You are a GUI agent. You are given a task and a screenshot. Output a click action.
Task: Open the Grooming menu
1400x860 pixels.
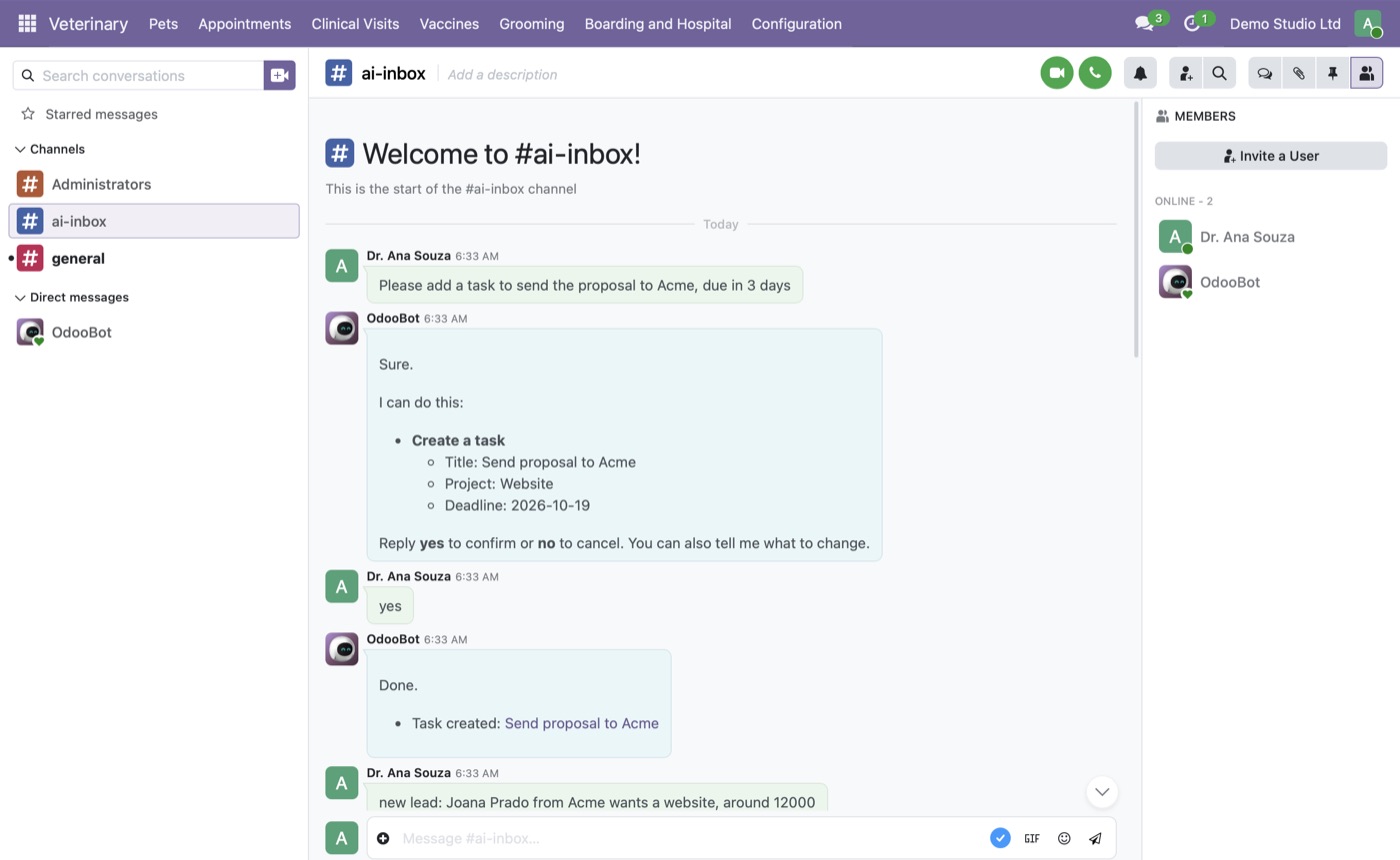[x=532, y=23]
